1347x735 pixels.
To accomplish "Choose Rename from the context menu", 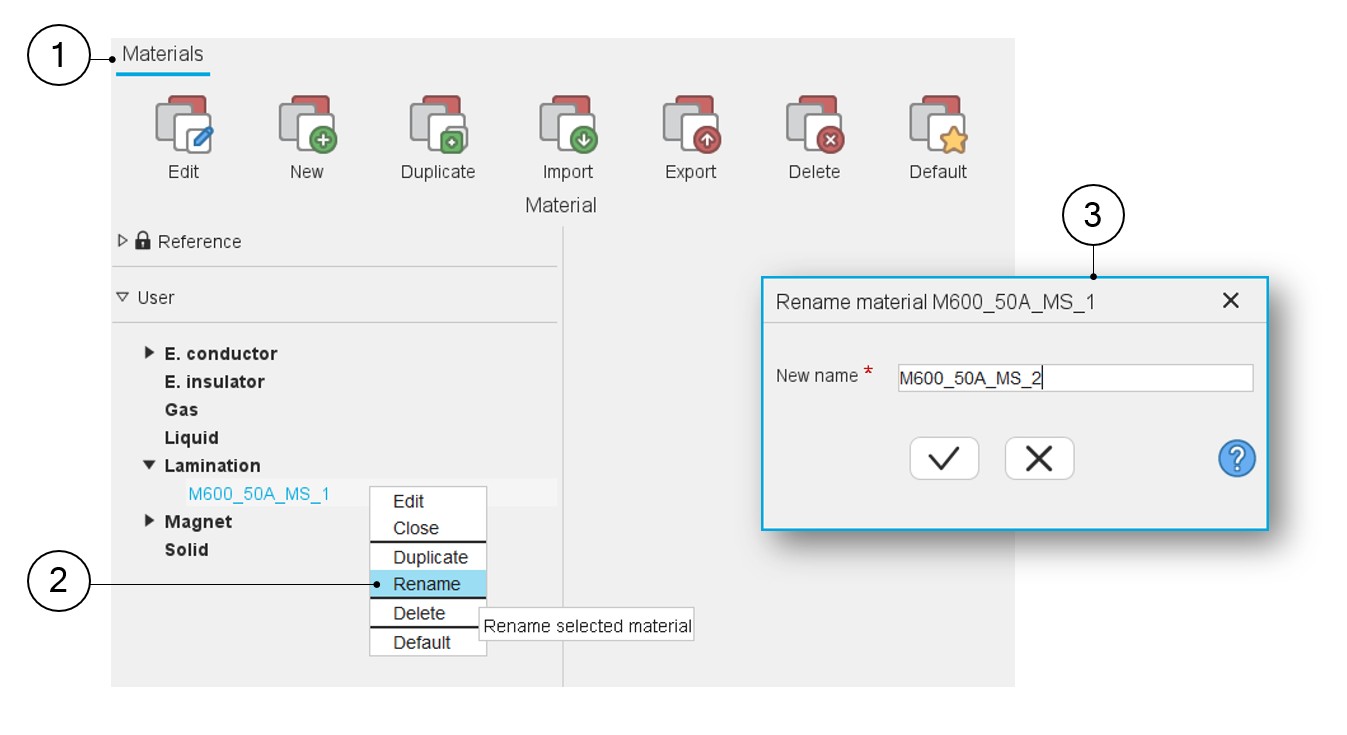I will (x=428, y=584).
